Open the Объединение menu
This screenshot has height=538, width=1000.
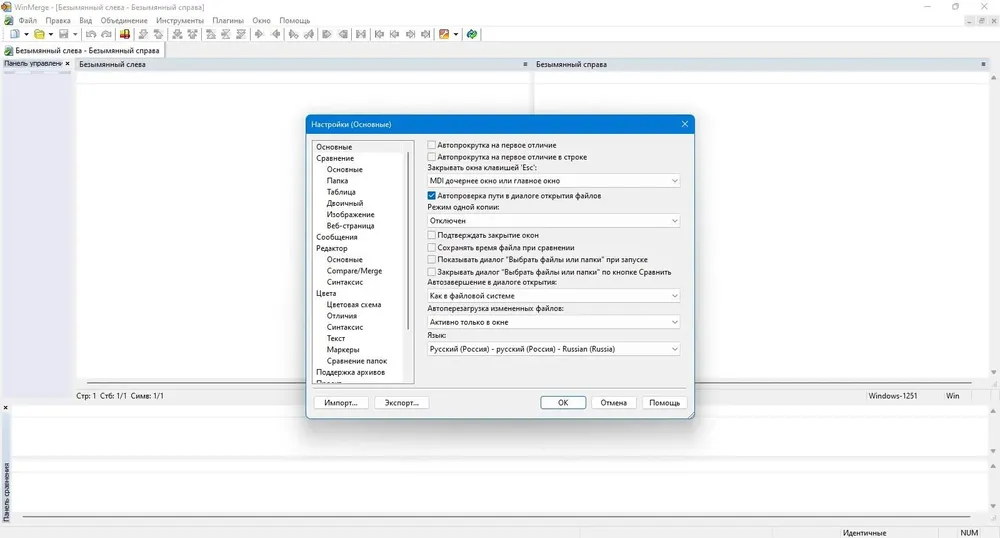124,20
